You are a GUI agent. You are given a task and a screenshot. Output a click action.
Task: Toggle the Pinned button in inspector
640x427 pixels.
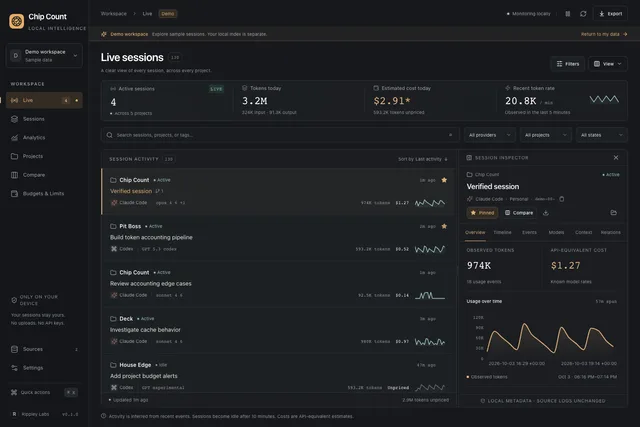(482, 213)
